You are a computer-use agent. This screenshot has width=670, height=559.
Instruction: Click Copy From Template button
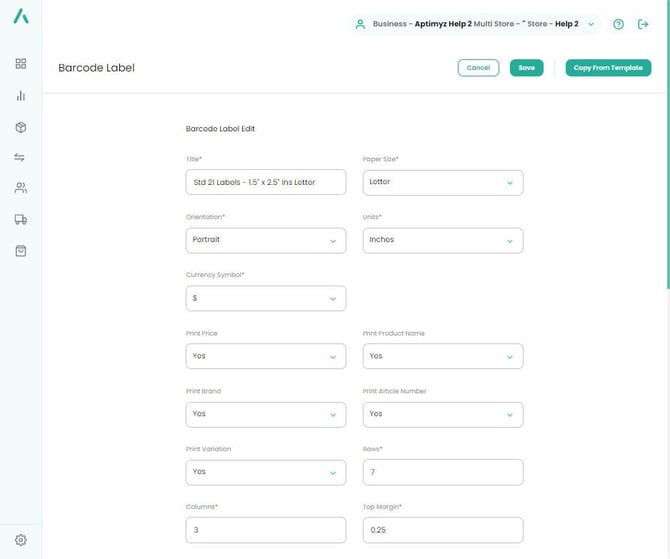click(x=608, y=68)
